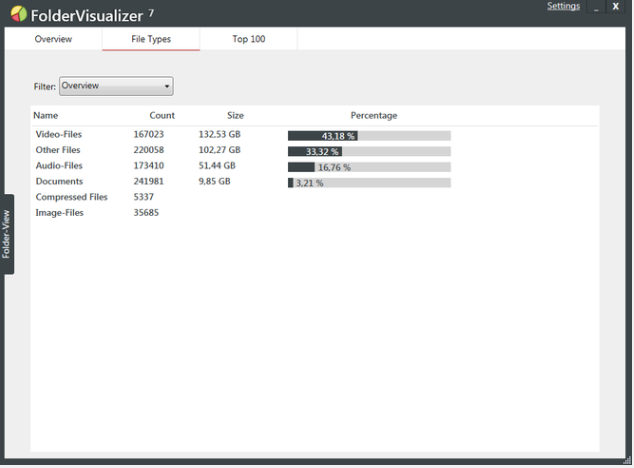Select the Other Files row
Screen dimensions: 634x468
pyautogui.click(x=58, y=151)
